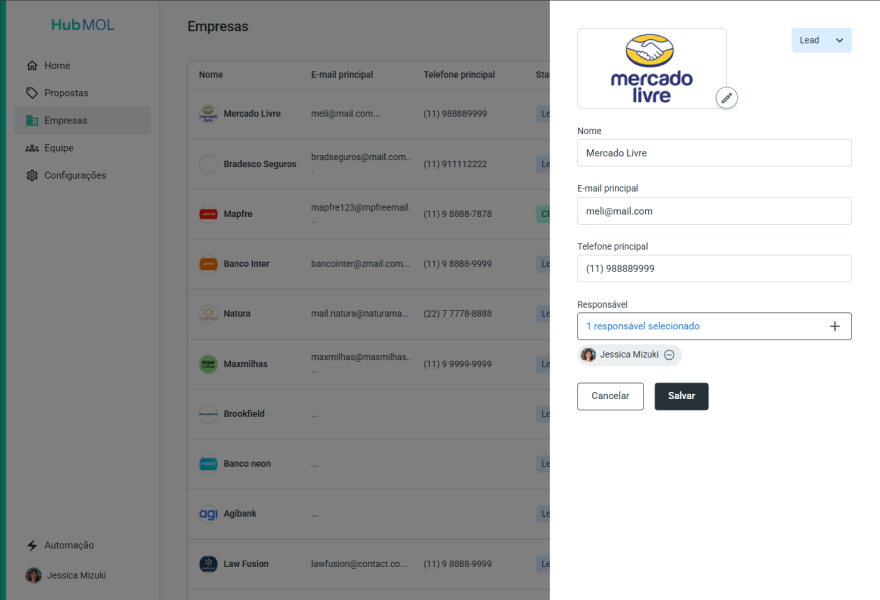This screenshot has height=600, width=880.
Task: Click Natura company name
Action: [x=237, y=314]
